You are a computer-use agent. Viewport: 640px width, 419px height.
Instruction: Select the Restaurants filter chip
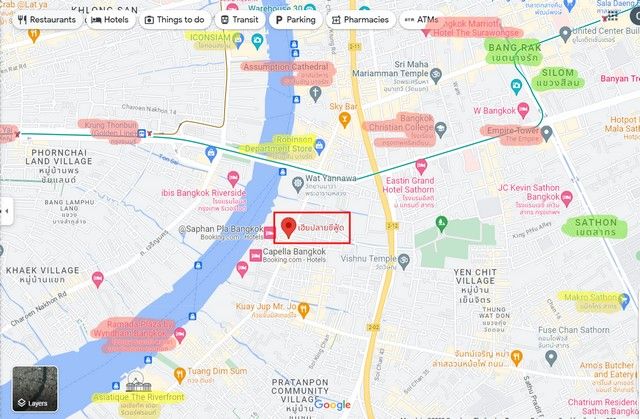pyautogui.click(x=47, y=20)
